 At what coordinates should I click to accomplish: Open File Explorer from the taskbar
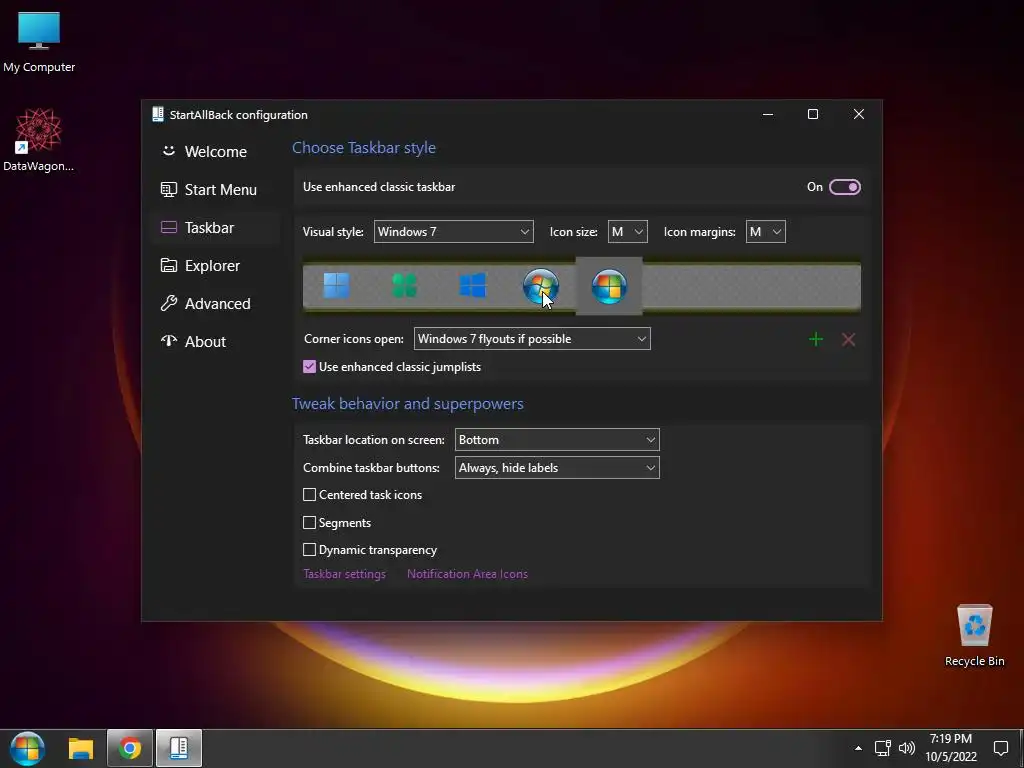[81, 748]
